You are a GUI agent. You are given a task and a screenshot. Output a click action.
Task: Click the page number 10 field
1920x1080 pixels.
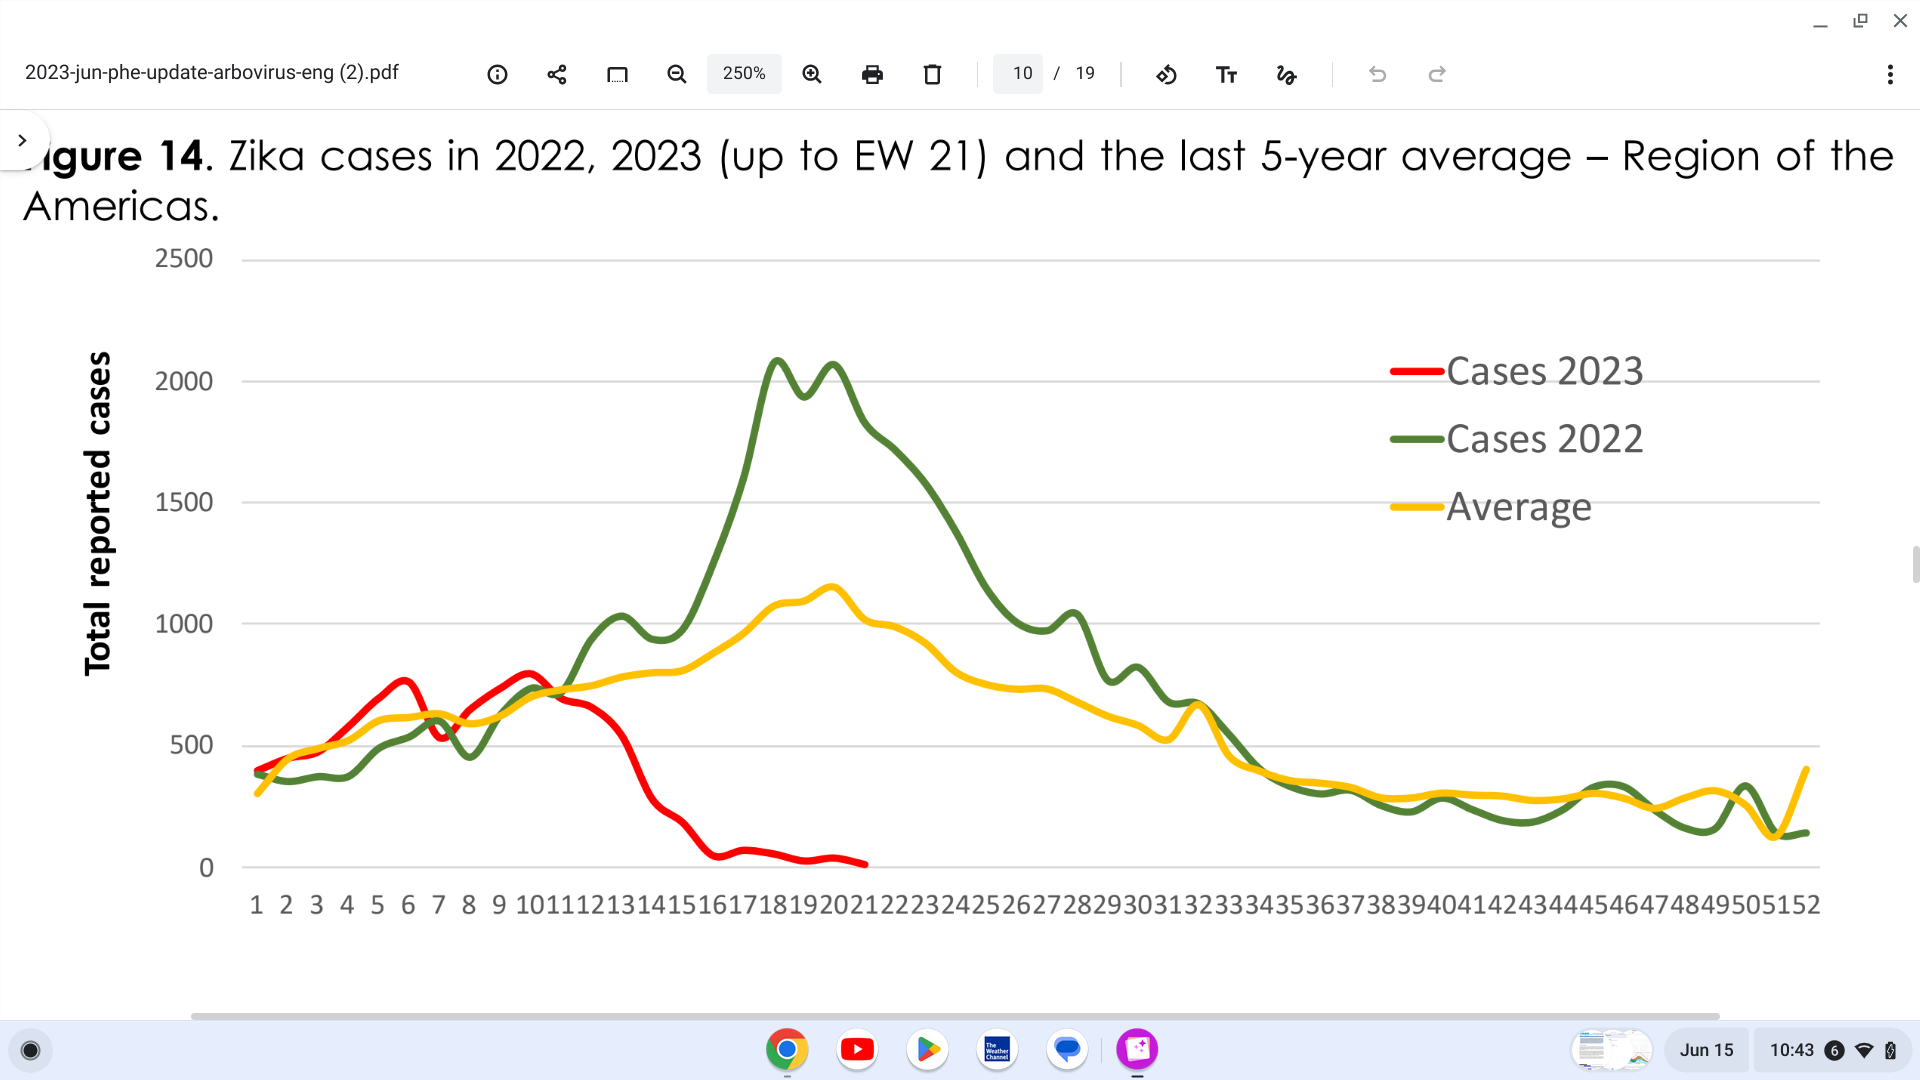pos(1020,74)
